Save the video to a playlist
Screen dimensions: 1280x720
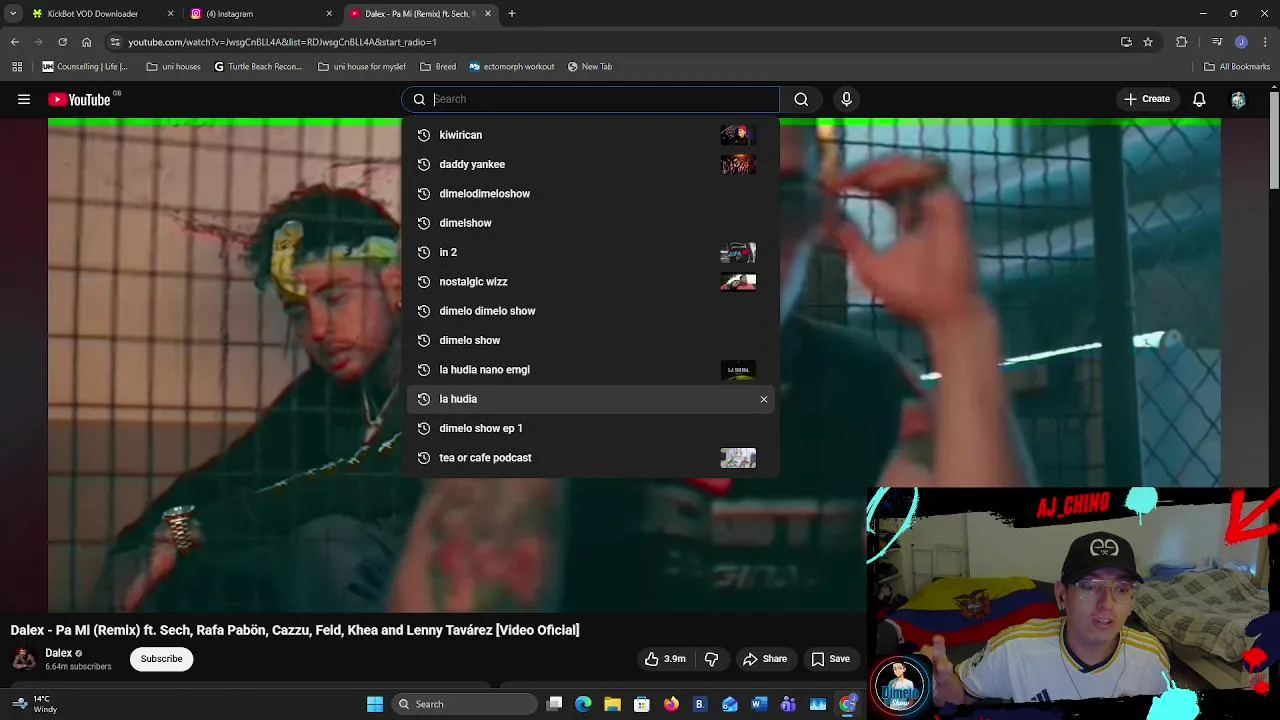coord(830,659)
